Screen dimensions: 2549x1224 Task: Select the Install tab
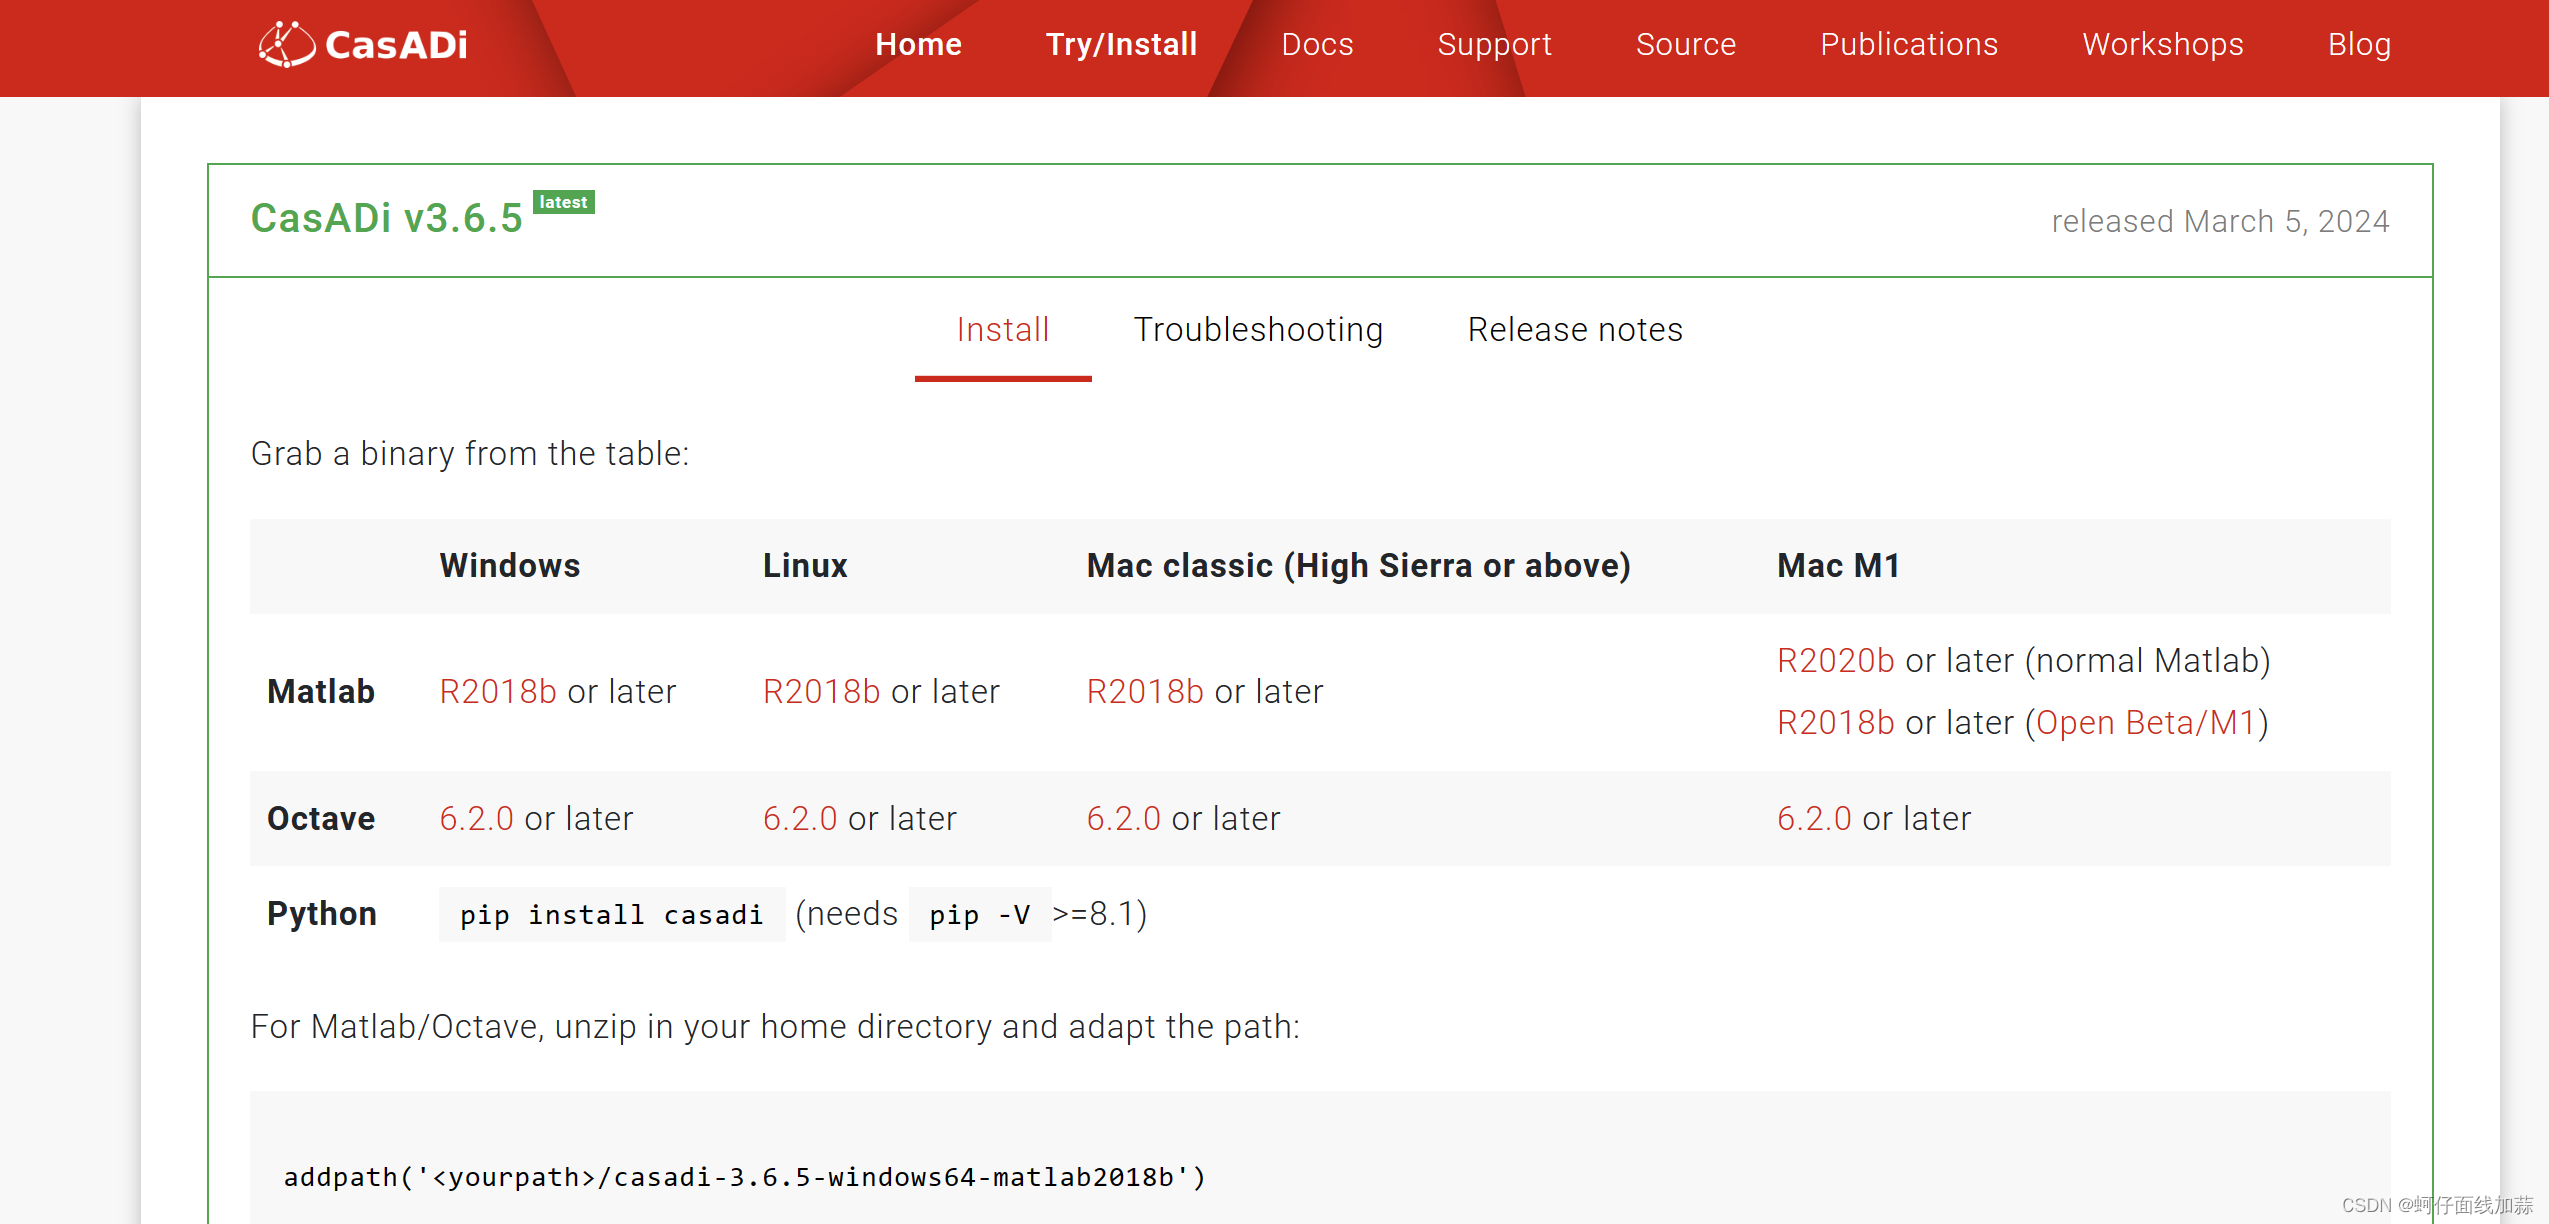(1002, 330)
